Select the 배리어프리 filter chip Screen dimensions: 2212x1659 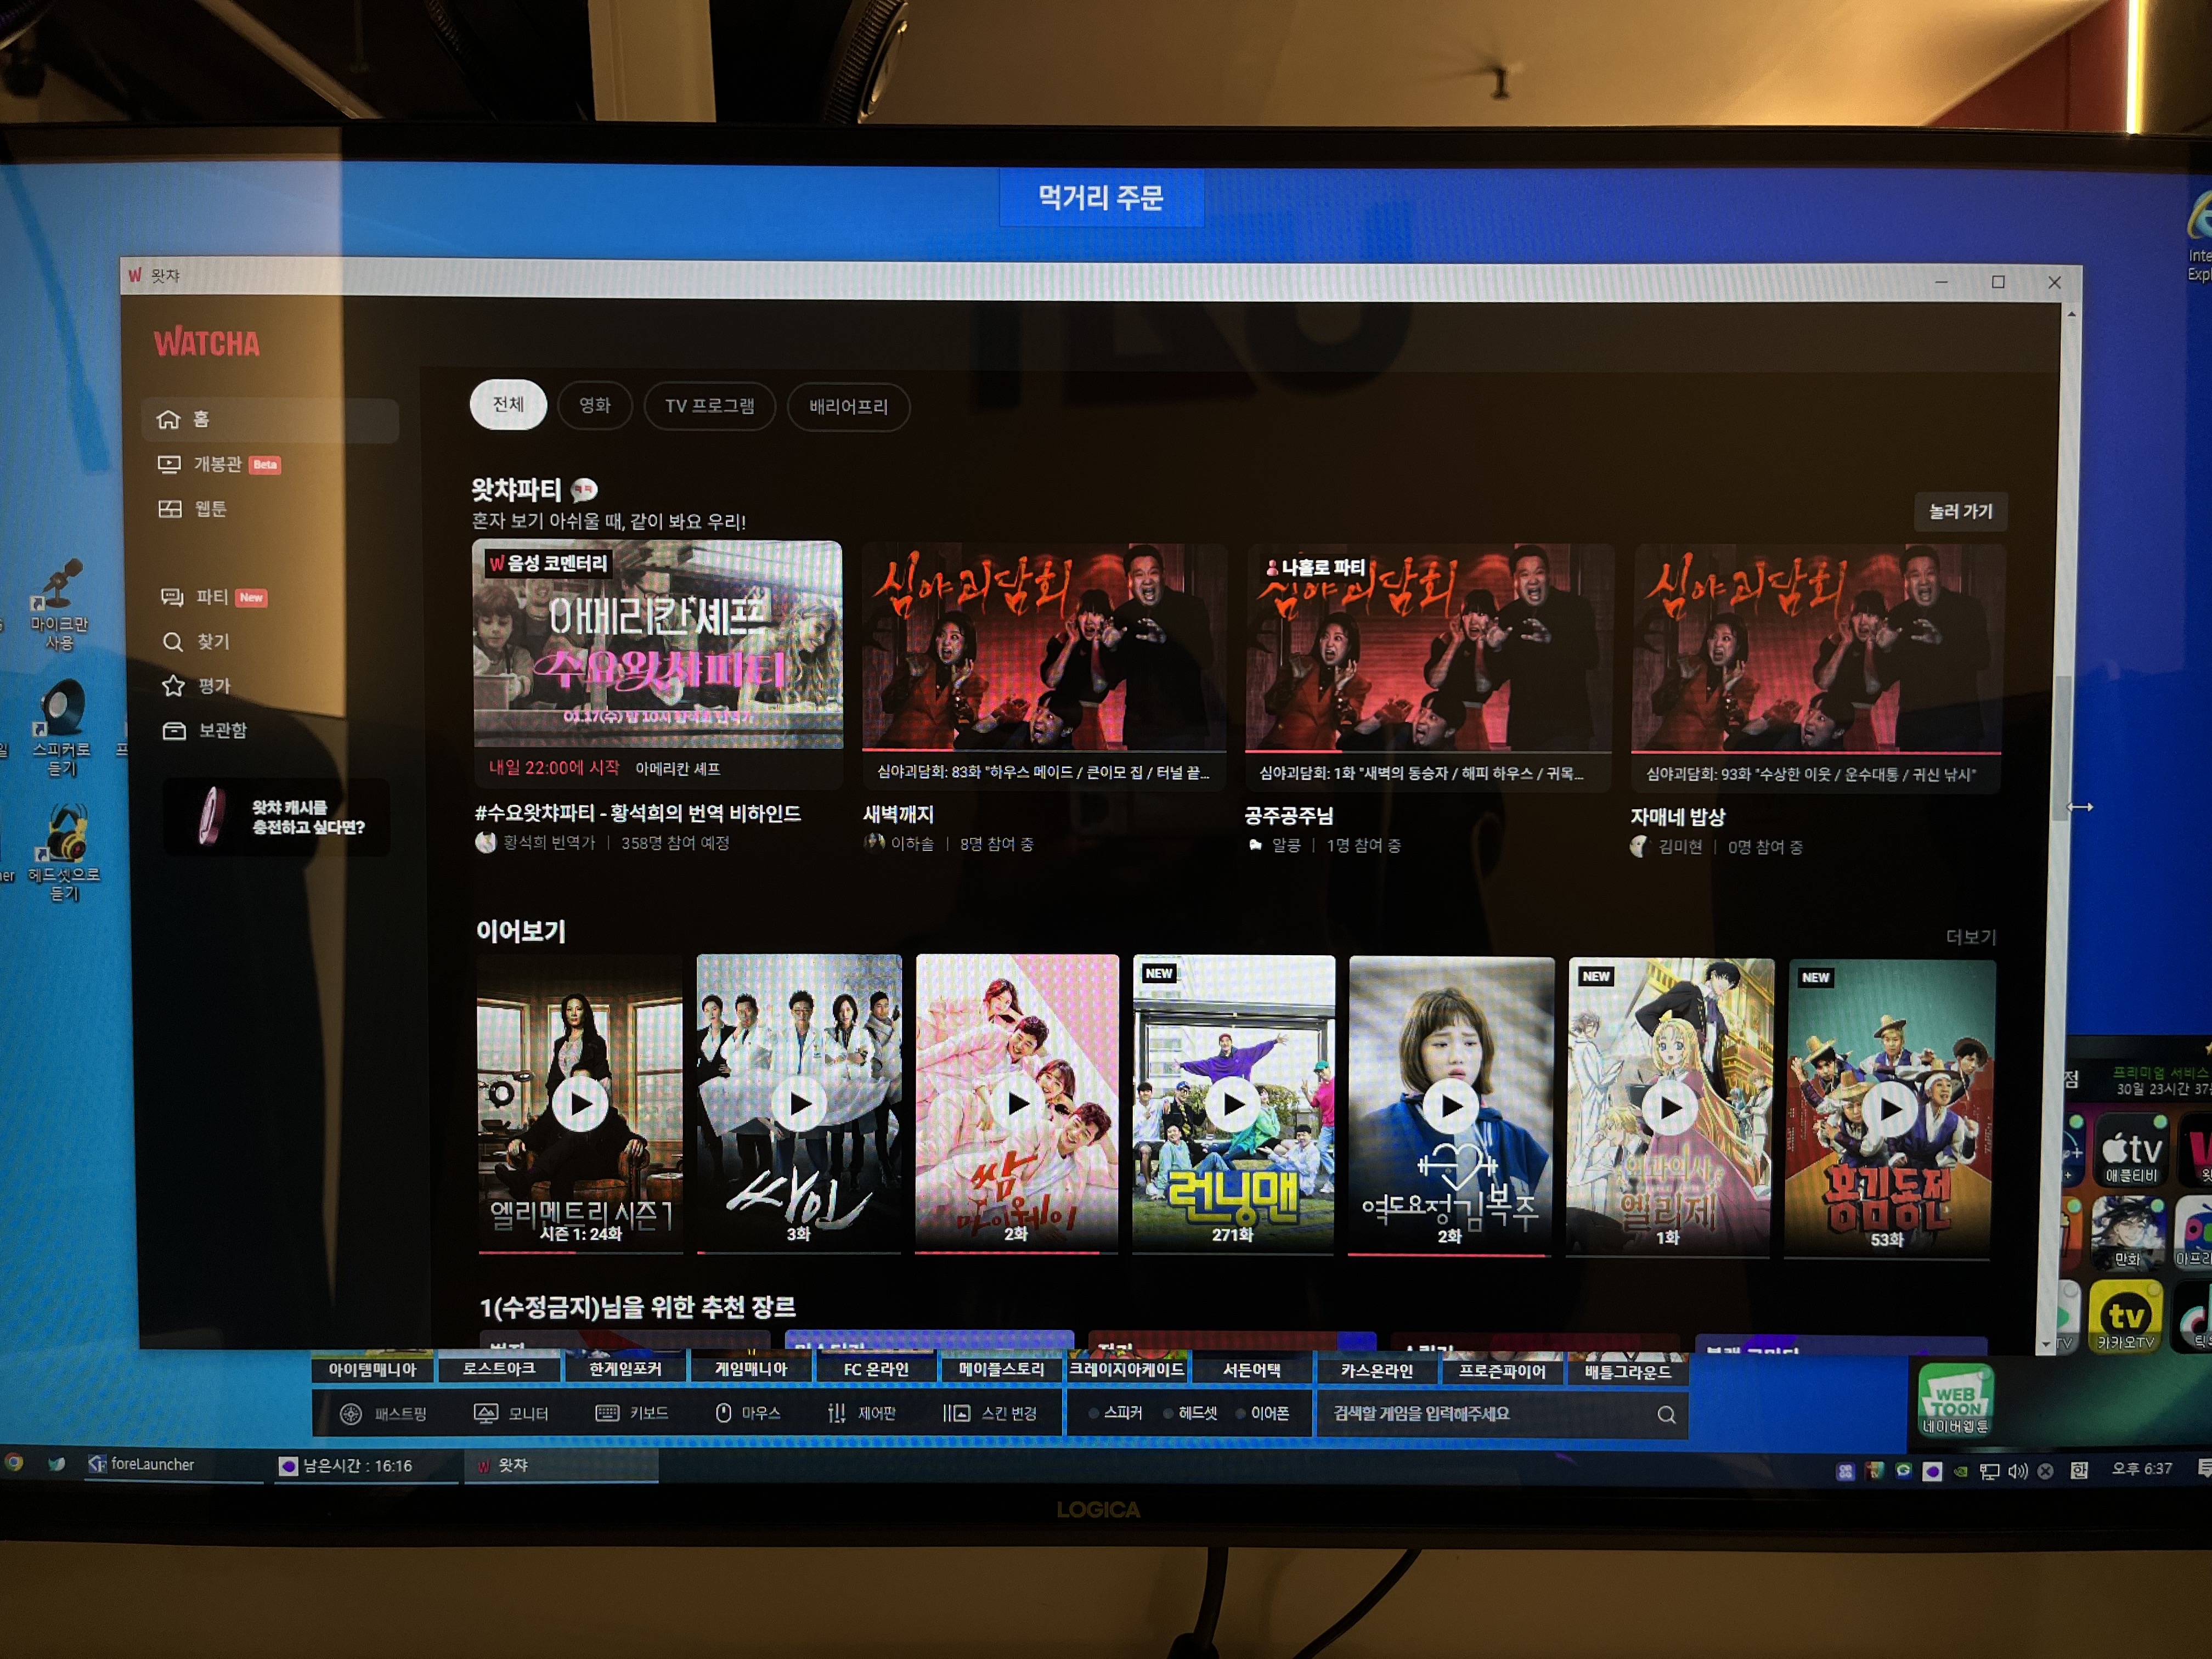click(848, 407)
